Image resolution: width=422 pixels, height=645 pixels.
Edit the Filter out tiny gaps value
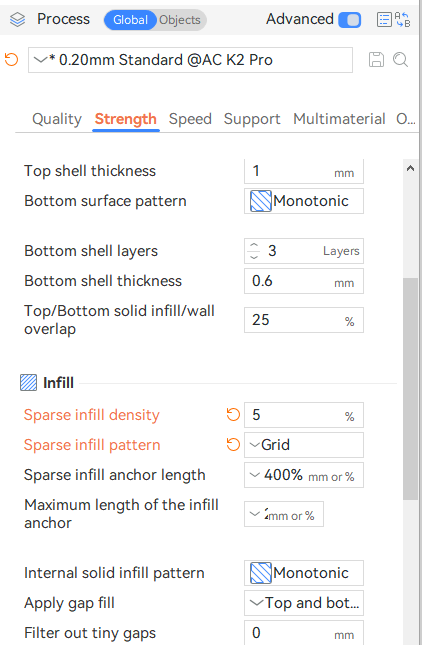(304, 633)
